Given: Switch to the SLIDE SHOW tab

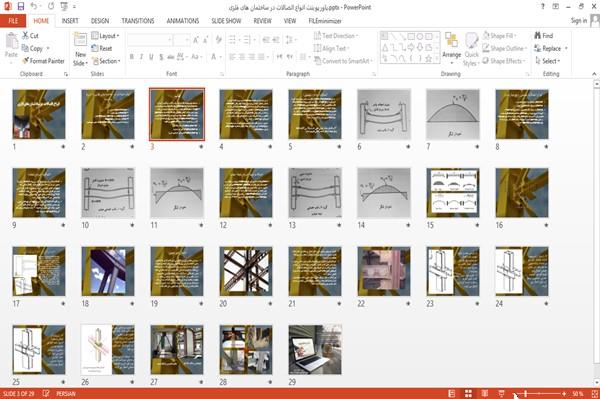Looking at the screenshot, I should (x=226, y=21).
